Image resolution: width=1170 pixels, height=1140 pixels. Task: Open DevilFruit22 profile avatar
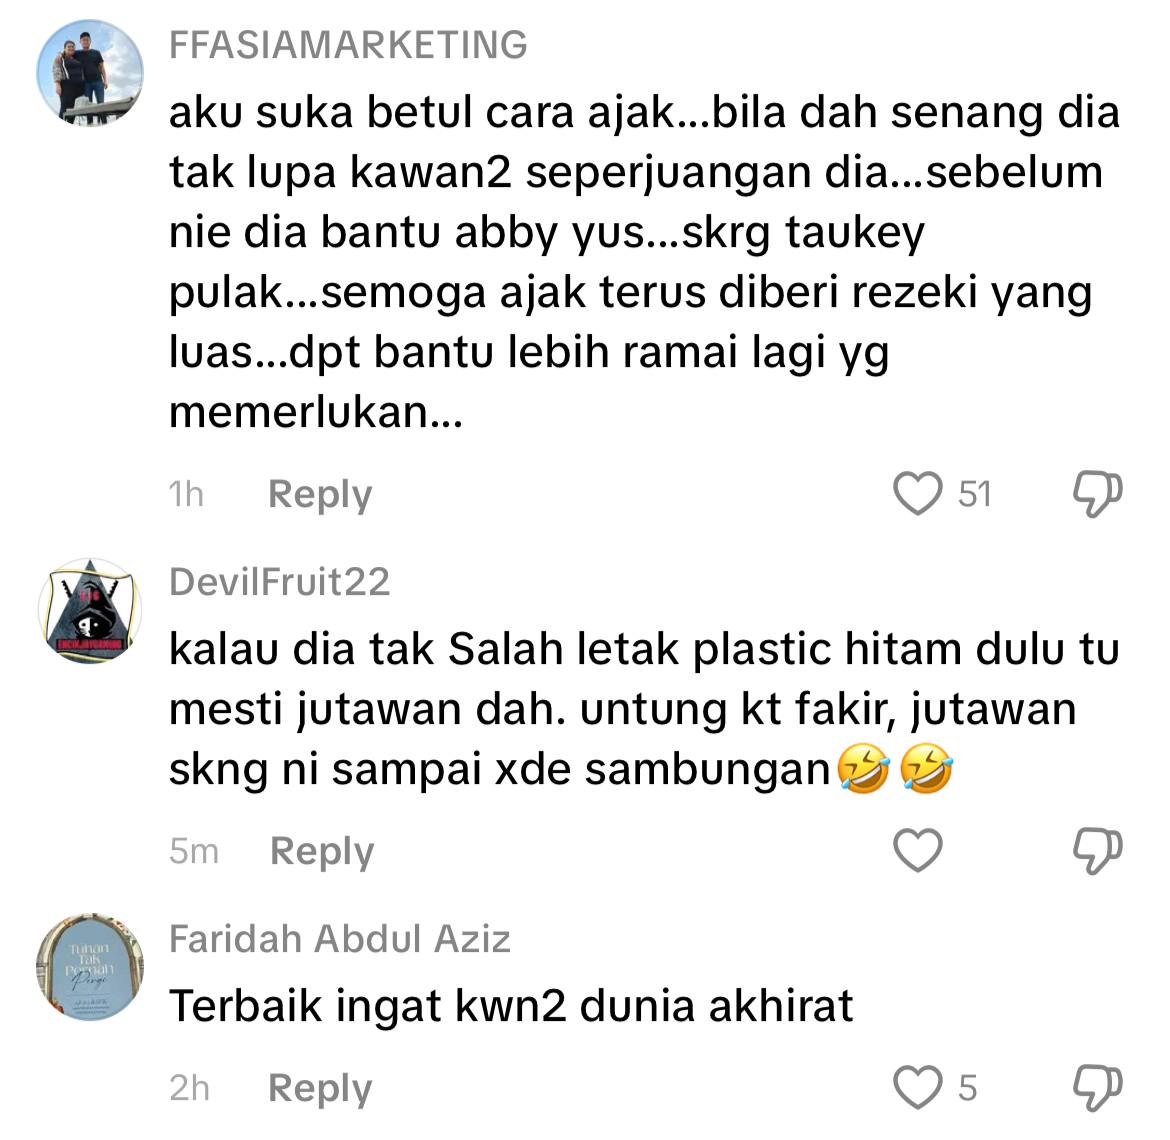coord(90,610)
